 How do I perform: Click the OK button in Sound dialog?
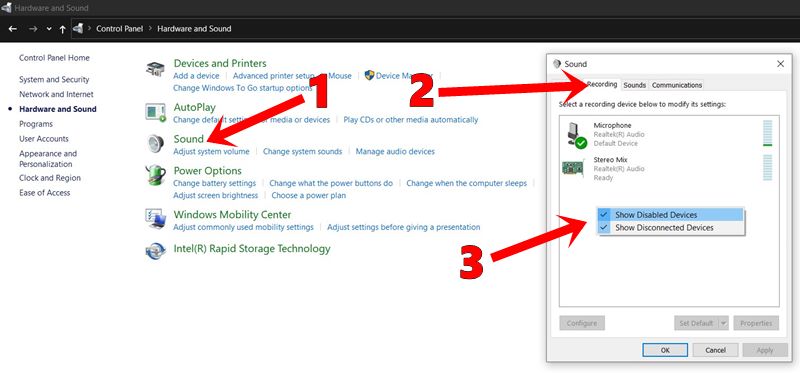(x=665, y=350)
